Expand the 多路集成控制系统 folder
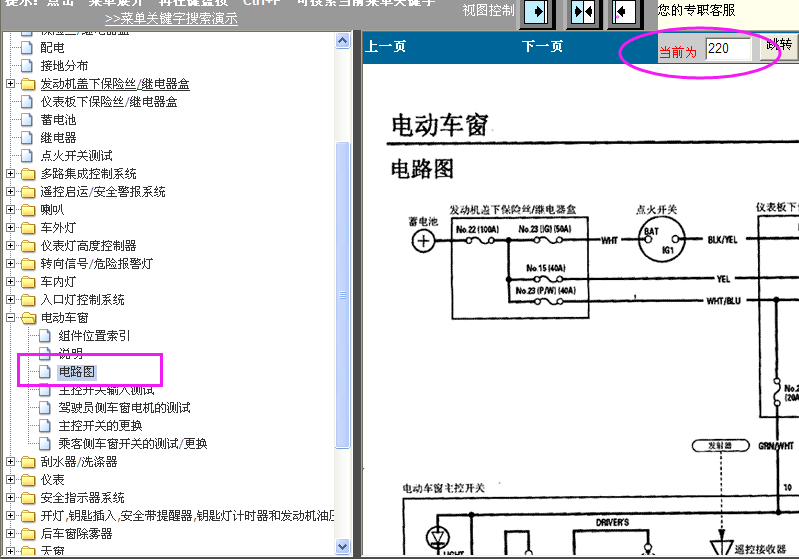The height and width of the screenshot is (559, 799). tap(10, 174)
